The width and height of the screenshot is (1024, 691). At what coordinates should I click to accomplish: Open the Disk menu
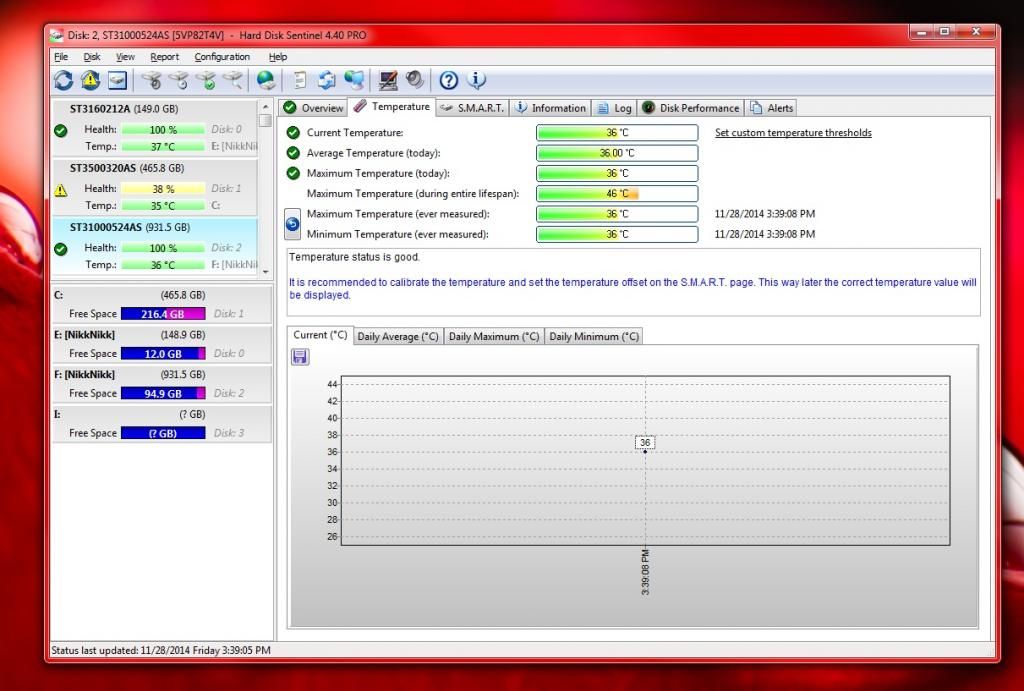click(91, 57)
